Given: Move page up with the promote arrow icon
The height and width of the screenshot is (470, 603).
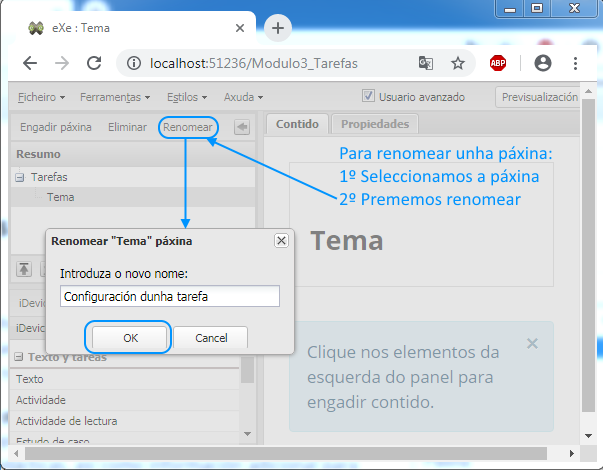Looking at the screenshot, I should (24, 269).
